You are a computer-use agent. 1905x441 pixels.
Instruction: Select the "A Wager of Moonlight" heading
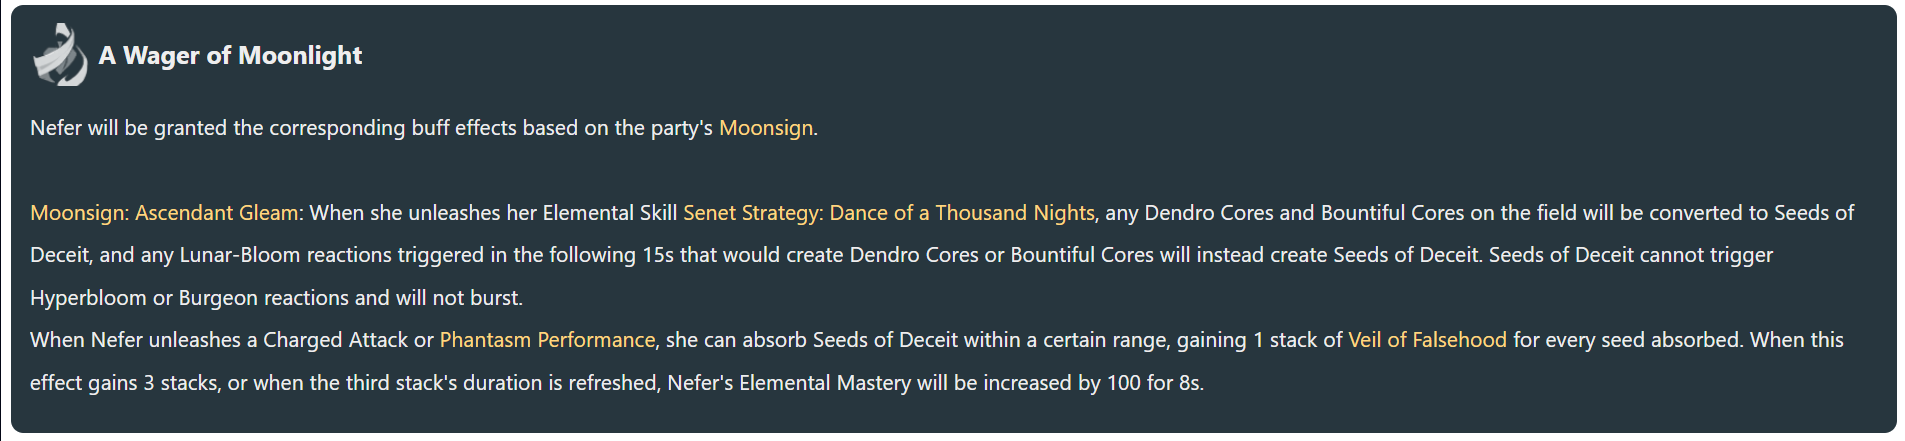click(230, 55)
